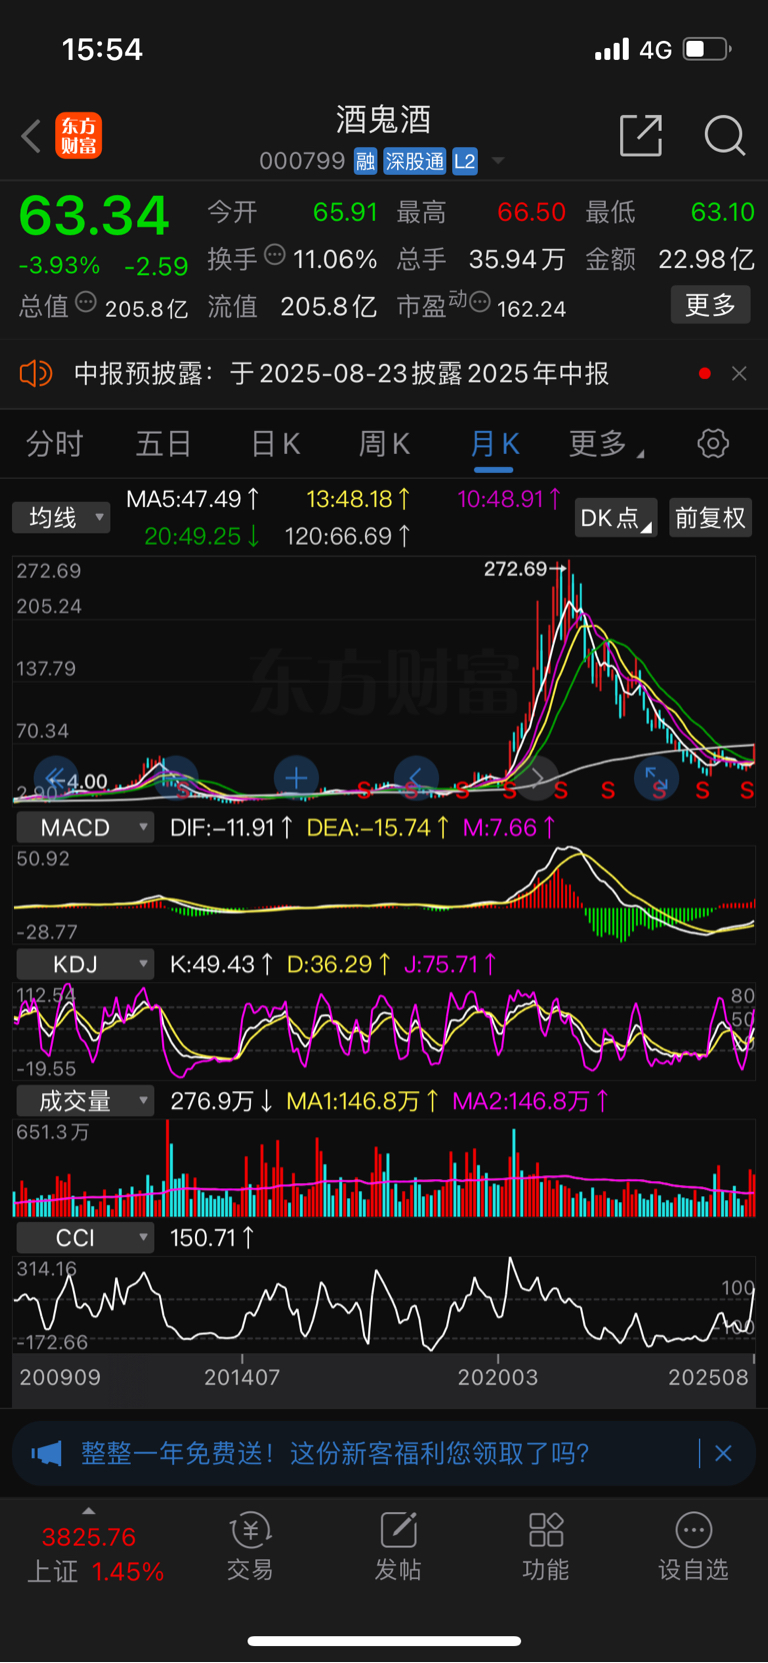
Task: Tap the K:49.43 value
Action: point(221,965)
